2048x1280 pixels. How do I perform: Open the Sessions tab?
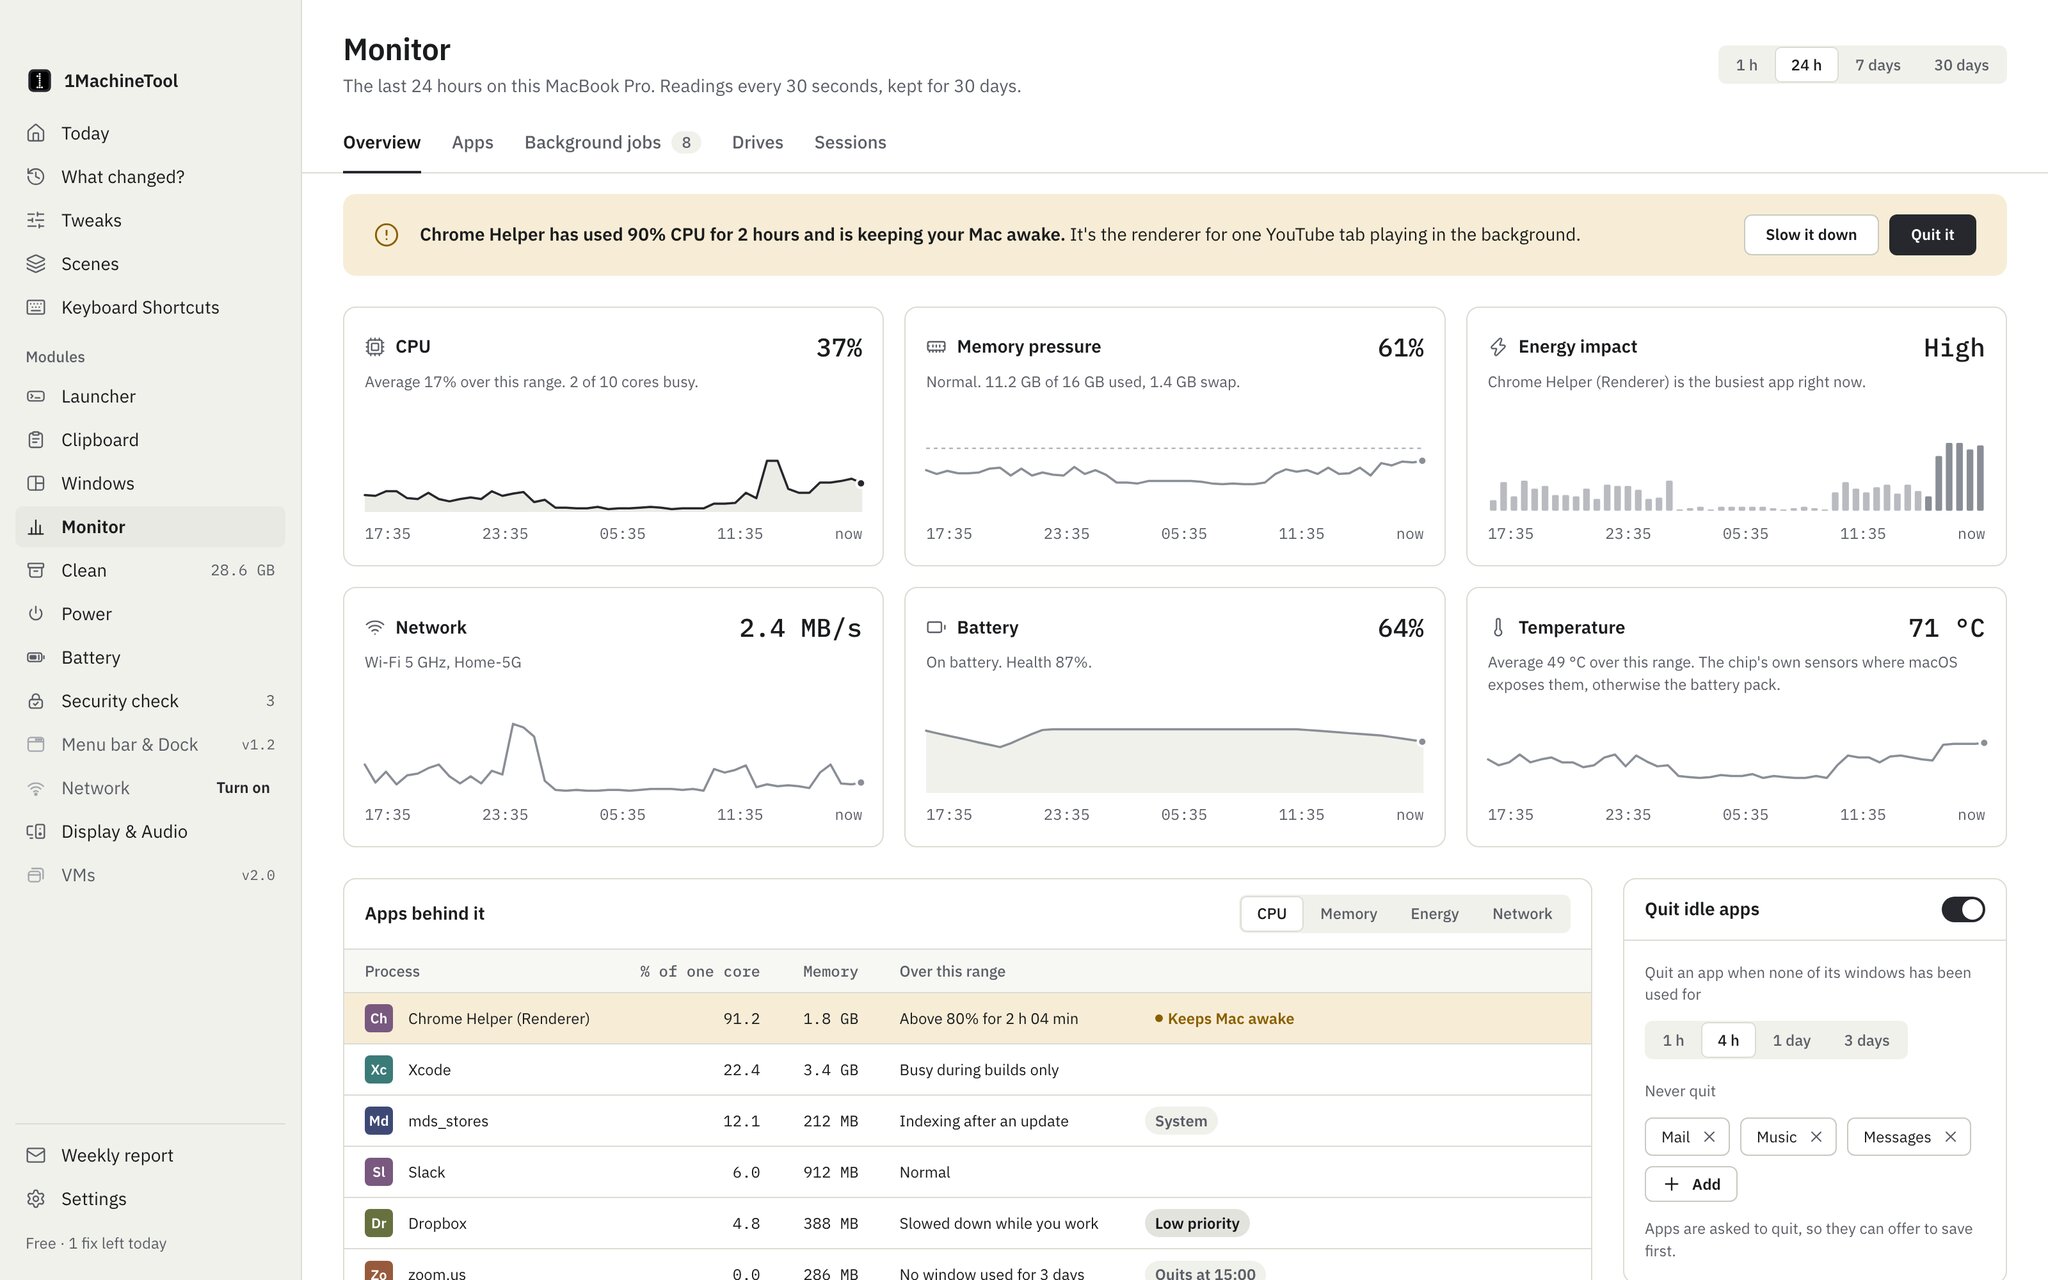coord(850,143)
